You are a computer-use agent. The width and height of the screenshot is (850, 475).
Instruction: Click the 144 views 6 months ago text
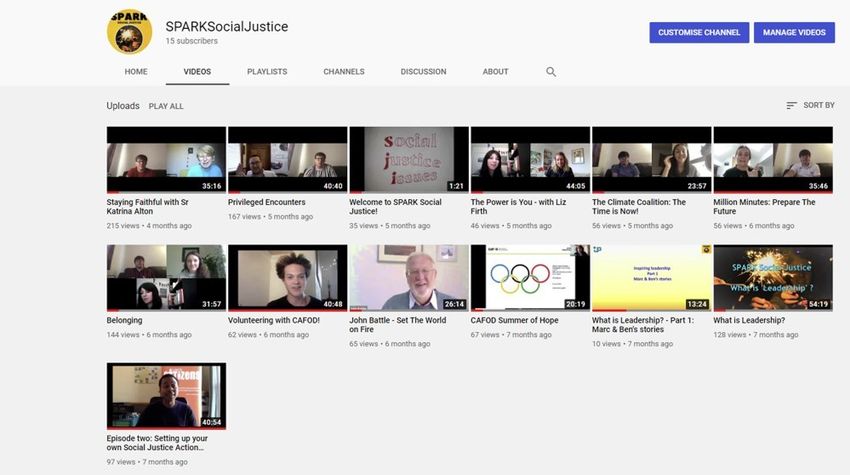click(x=149, y=335)
